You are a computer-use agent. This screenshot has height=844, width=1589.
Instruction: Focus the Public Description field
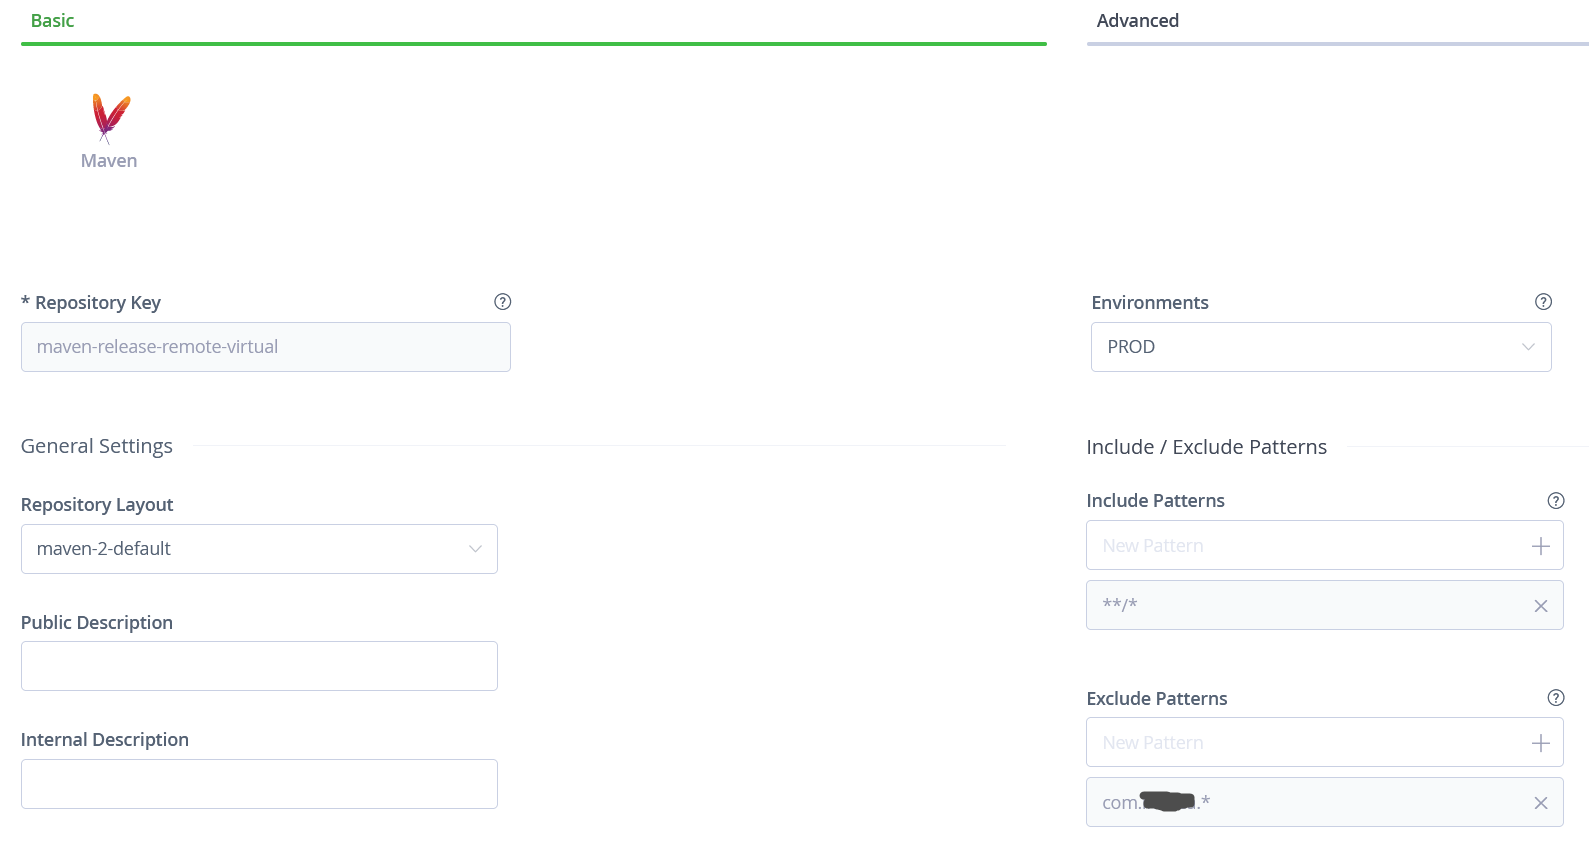click(259, 666)
